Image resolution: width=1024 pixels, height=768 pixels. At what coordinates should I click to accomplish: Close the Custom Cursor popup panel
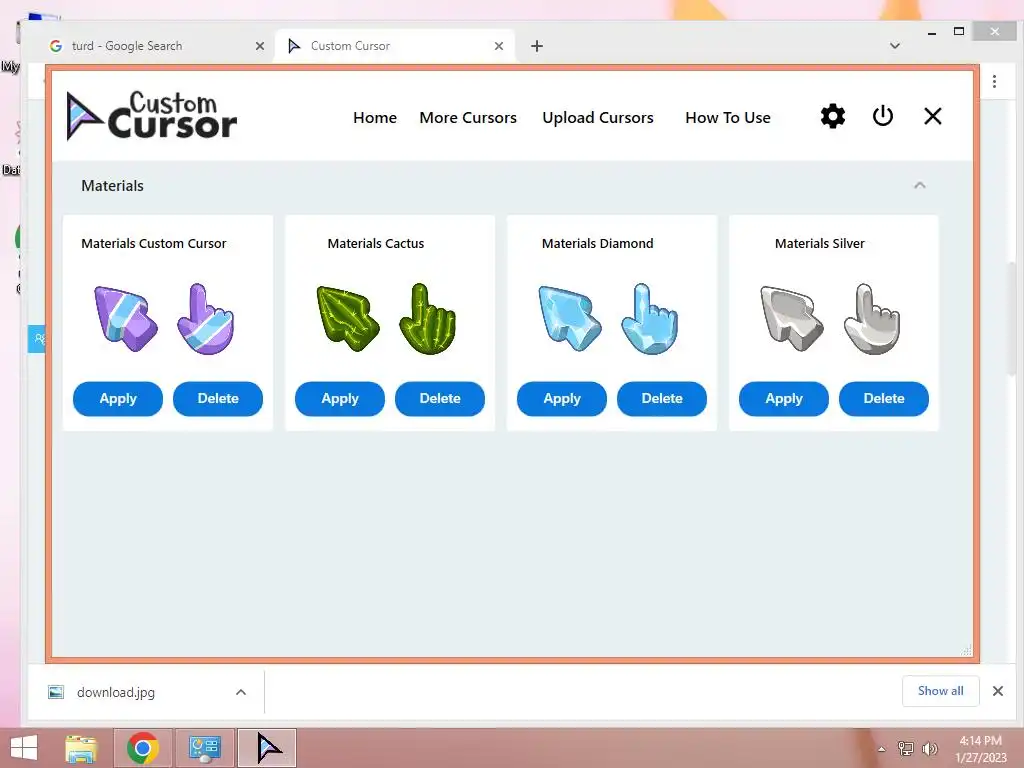click(933, 116)
